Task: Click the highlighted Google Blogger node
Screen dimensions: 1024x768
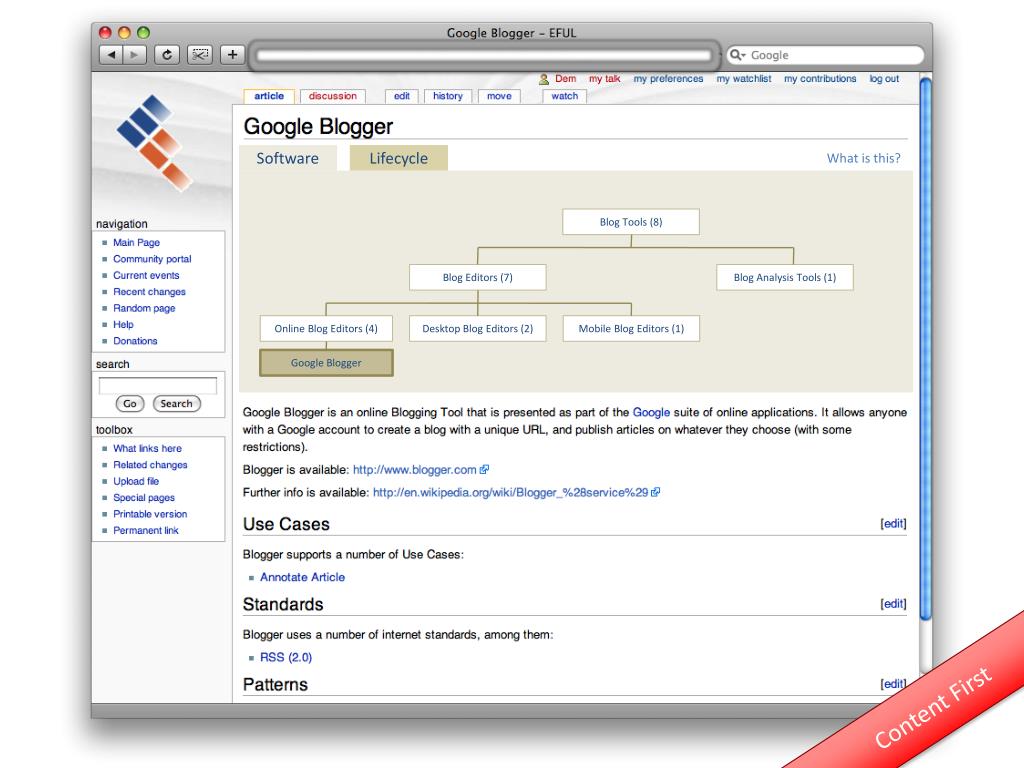Action: (x=326, y=363)
